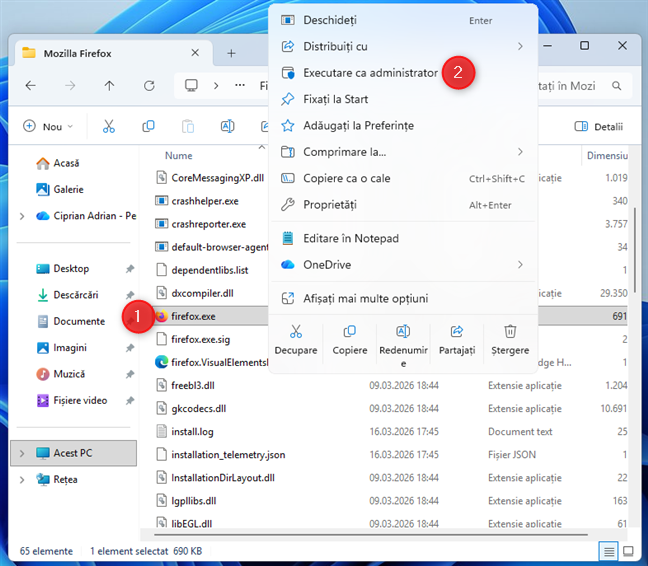Select CoreMessagingXP.dll file
Screen dimensions: 648x566
coord(210,178)
